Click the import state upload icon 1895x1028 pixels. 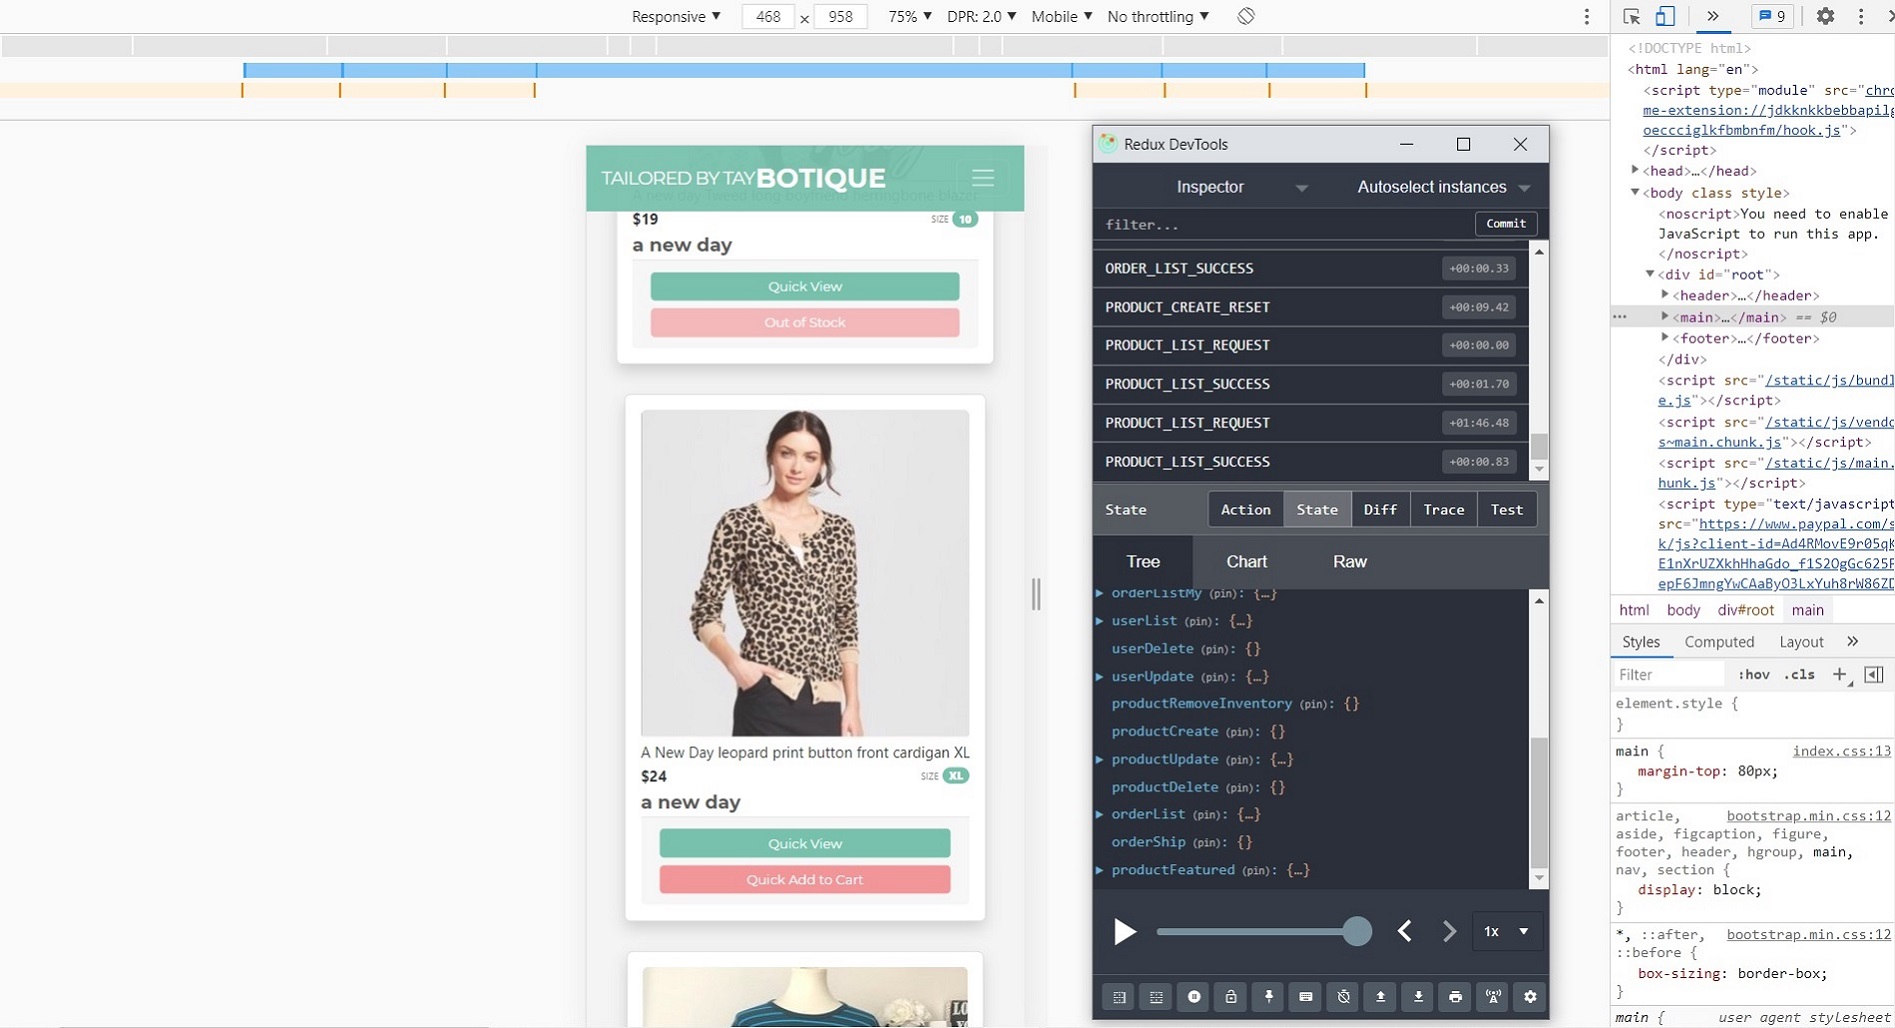pyautogui.click(x=1380, y=997)
